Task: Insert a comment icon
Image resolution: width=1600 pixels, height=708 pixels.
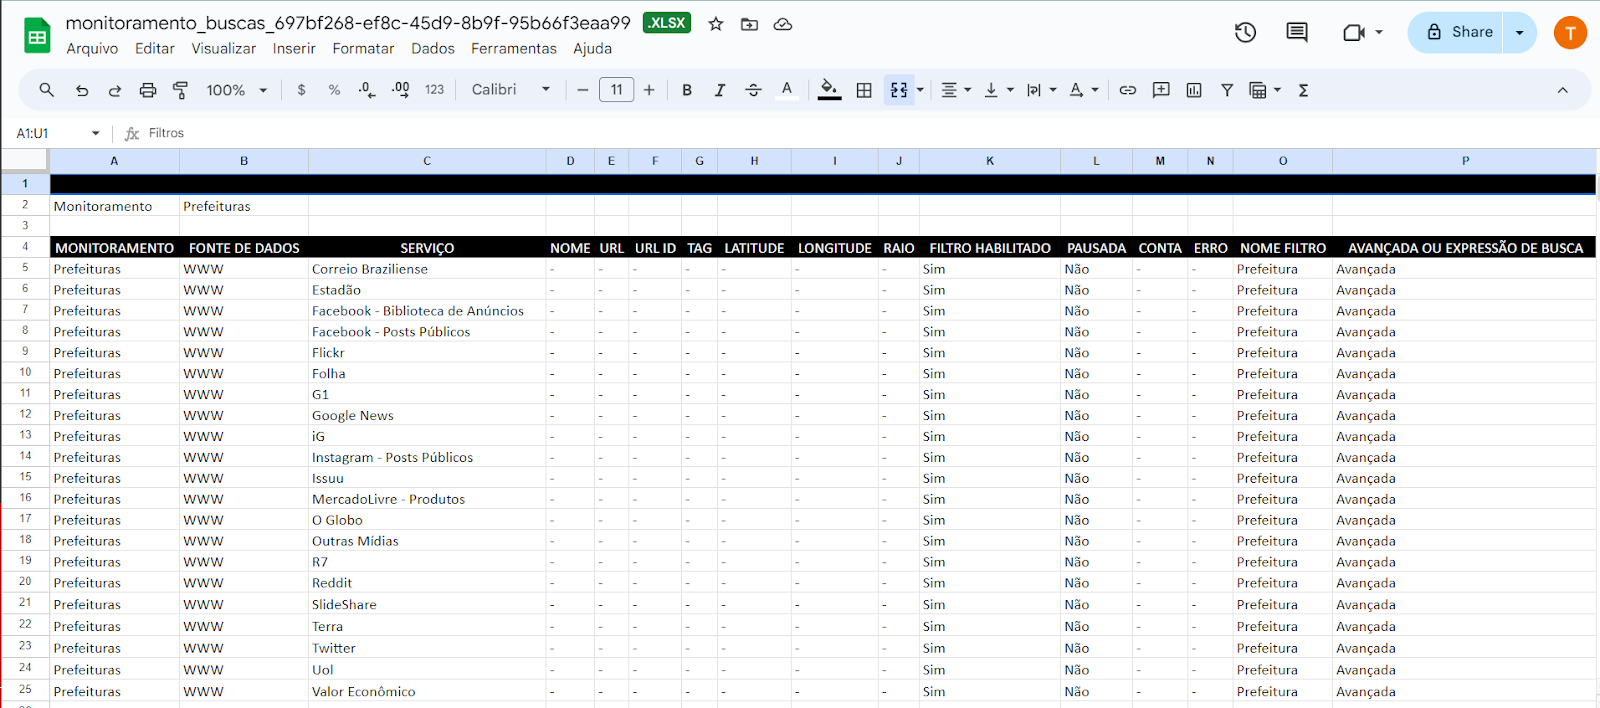Action: click(1161, 90)
